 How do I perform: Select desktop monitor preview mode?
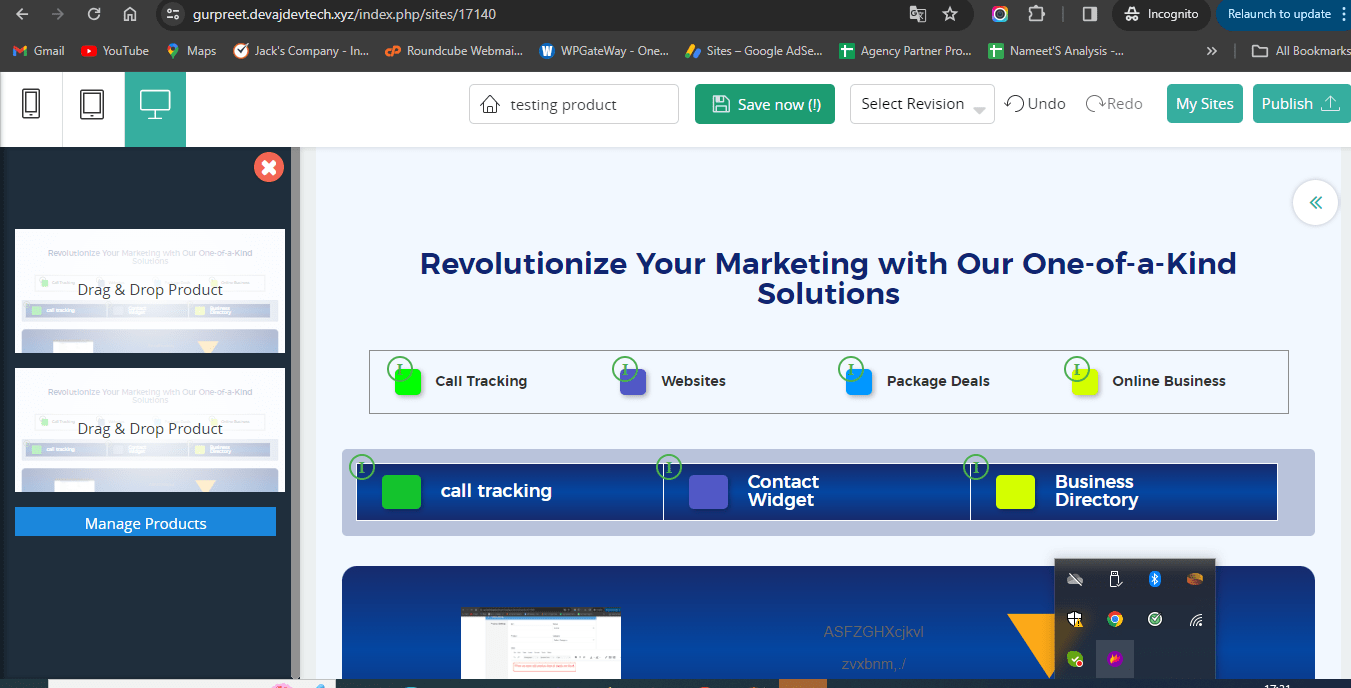tap(155, 104)
